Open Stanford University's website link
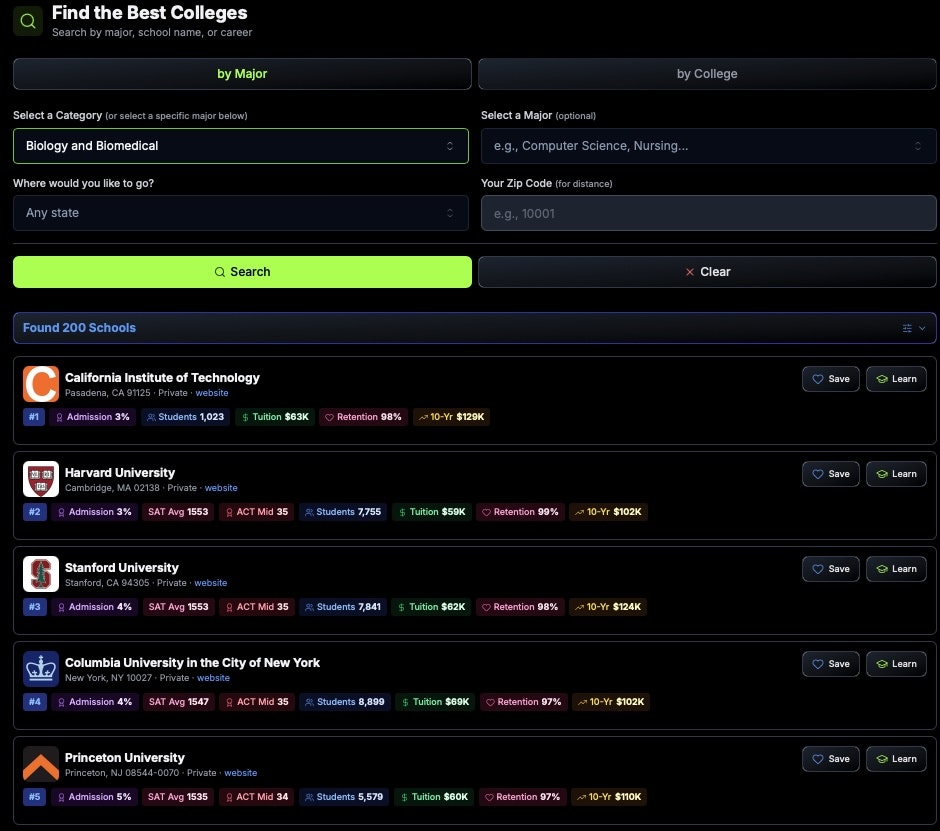The width and height of the screenshot is (940, 831). [211, 582]
